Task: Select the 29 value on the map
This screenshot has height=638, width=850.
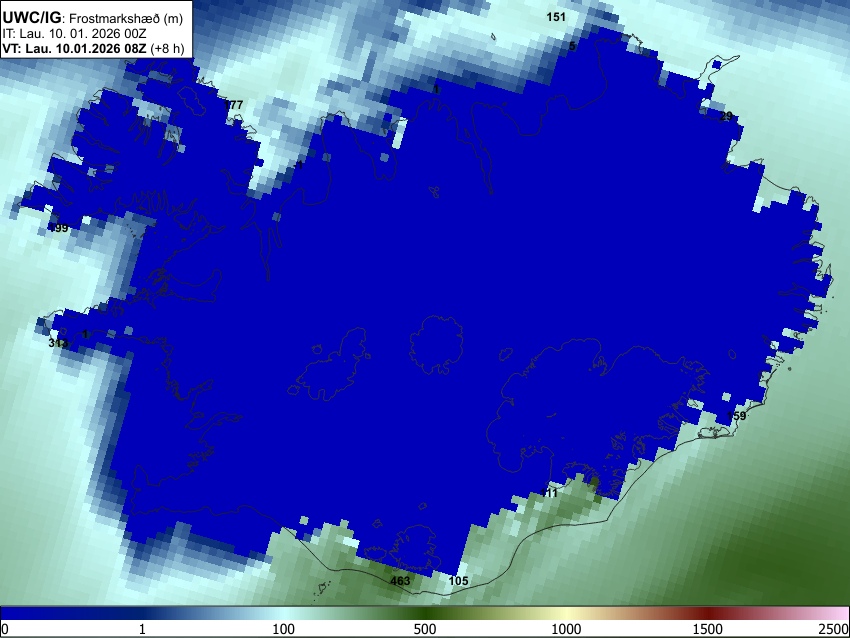Action: tap(726, 116)
